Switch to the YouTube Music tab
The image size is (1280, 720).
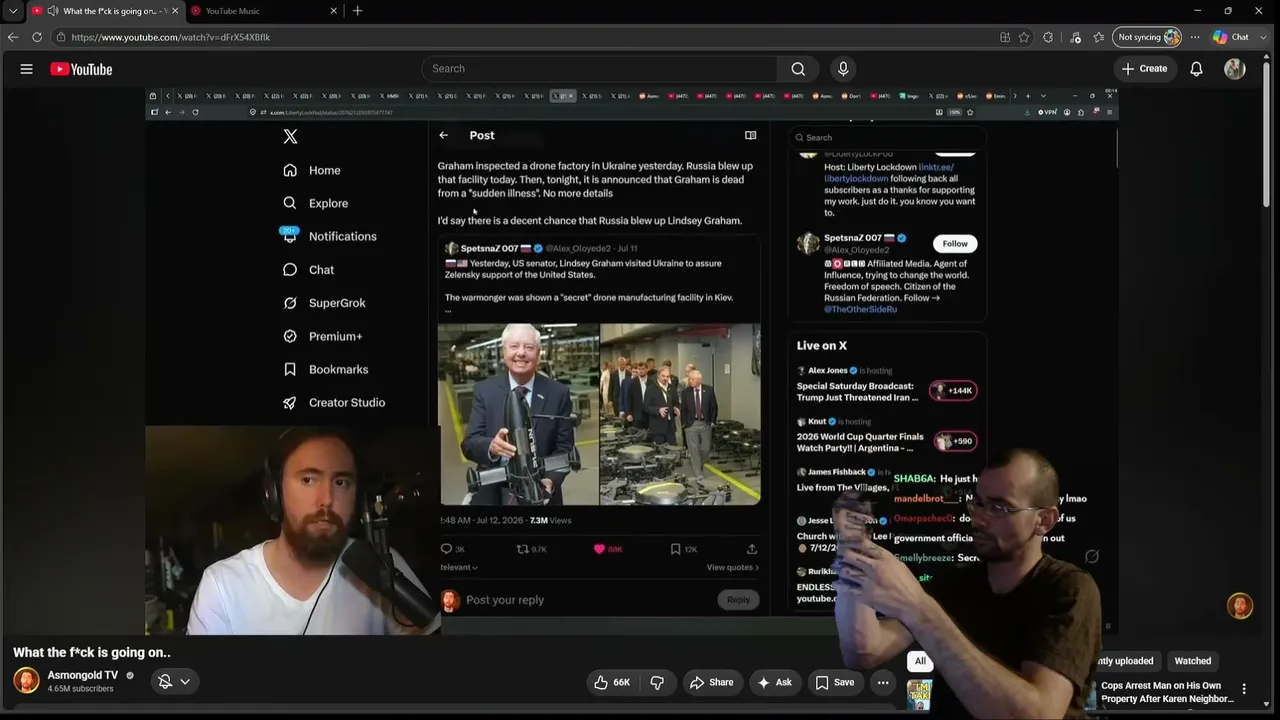265,11
